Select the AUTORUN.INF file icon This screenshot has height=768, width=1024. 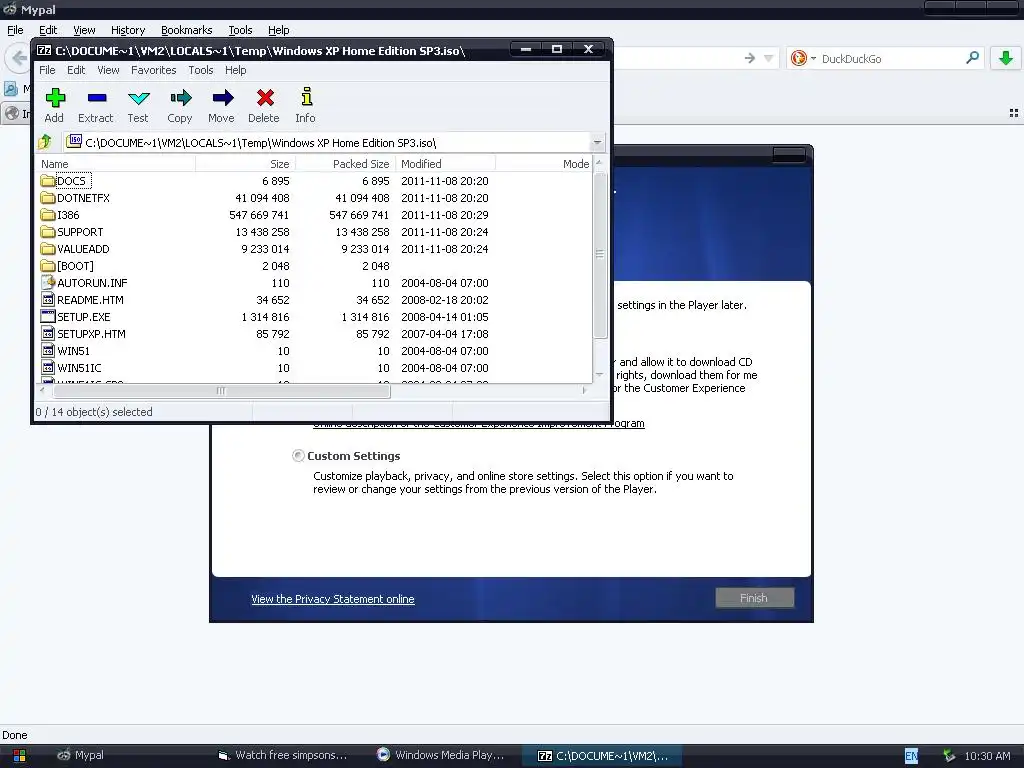(x=48, y=282)
